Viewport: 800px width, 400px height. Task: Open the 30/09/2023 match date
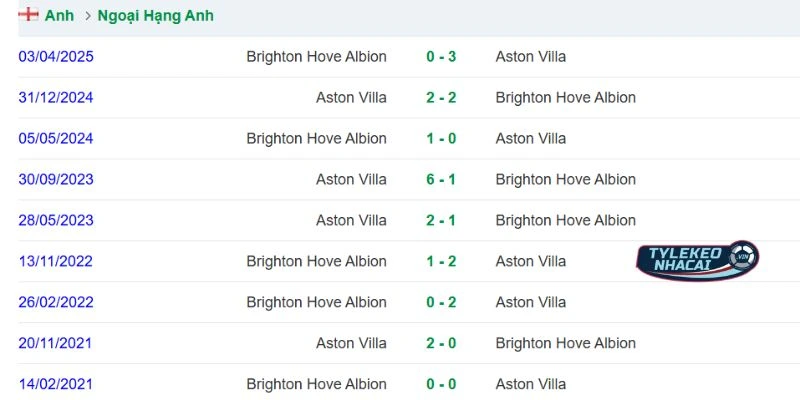tap(56, 180)
